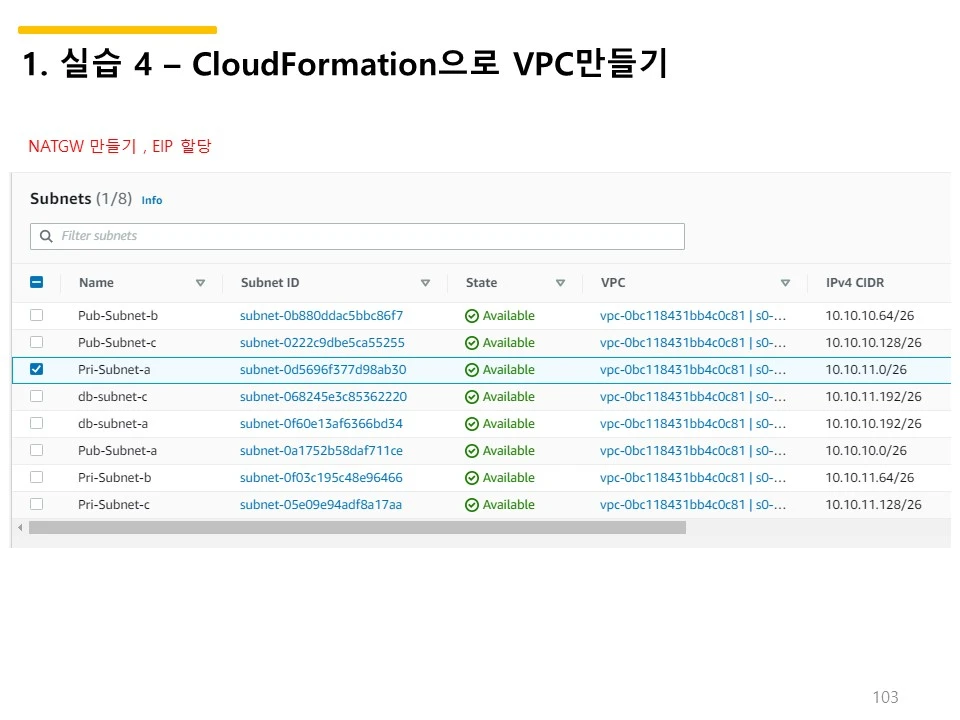
Task: Select the db-subnet-a row checkbox
Action: click(37, 423)
